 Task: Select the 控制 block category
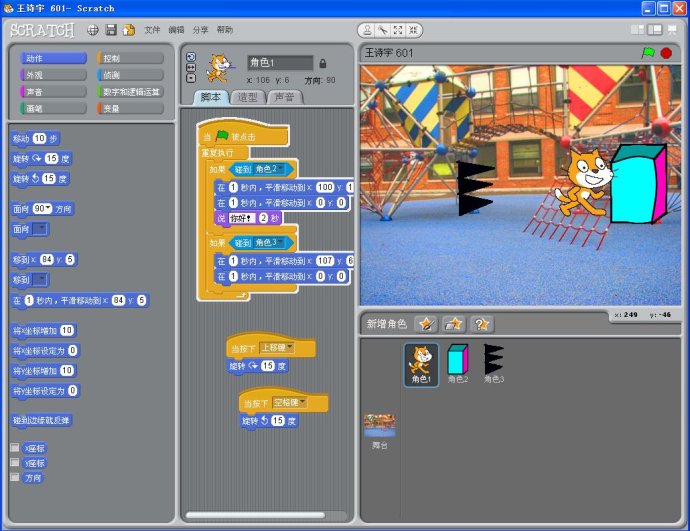click(x=130, y=59)
